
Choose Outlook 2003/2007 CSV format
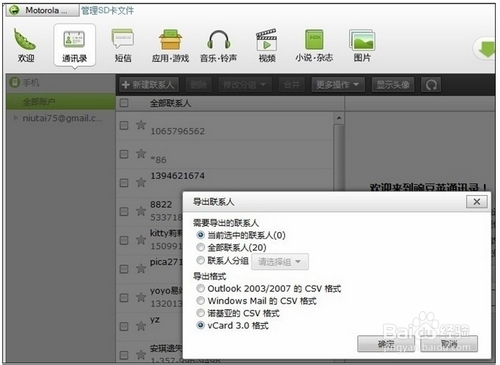pyautogui.click(x=200, y=288)
